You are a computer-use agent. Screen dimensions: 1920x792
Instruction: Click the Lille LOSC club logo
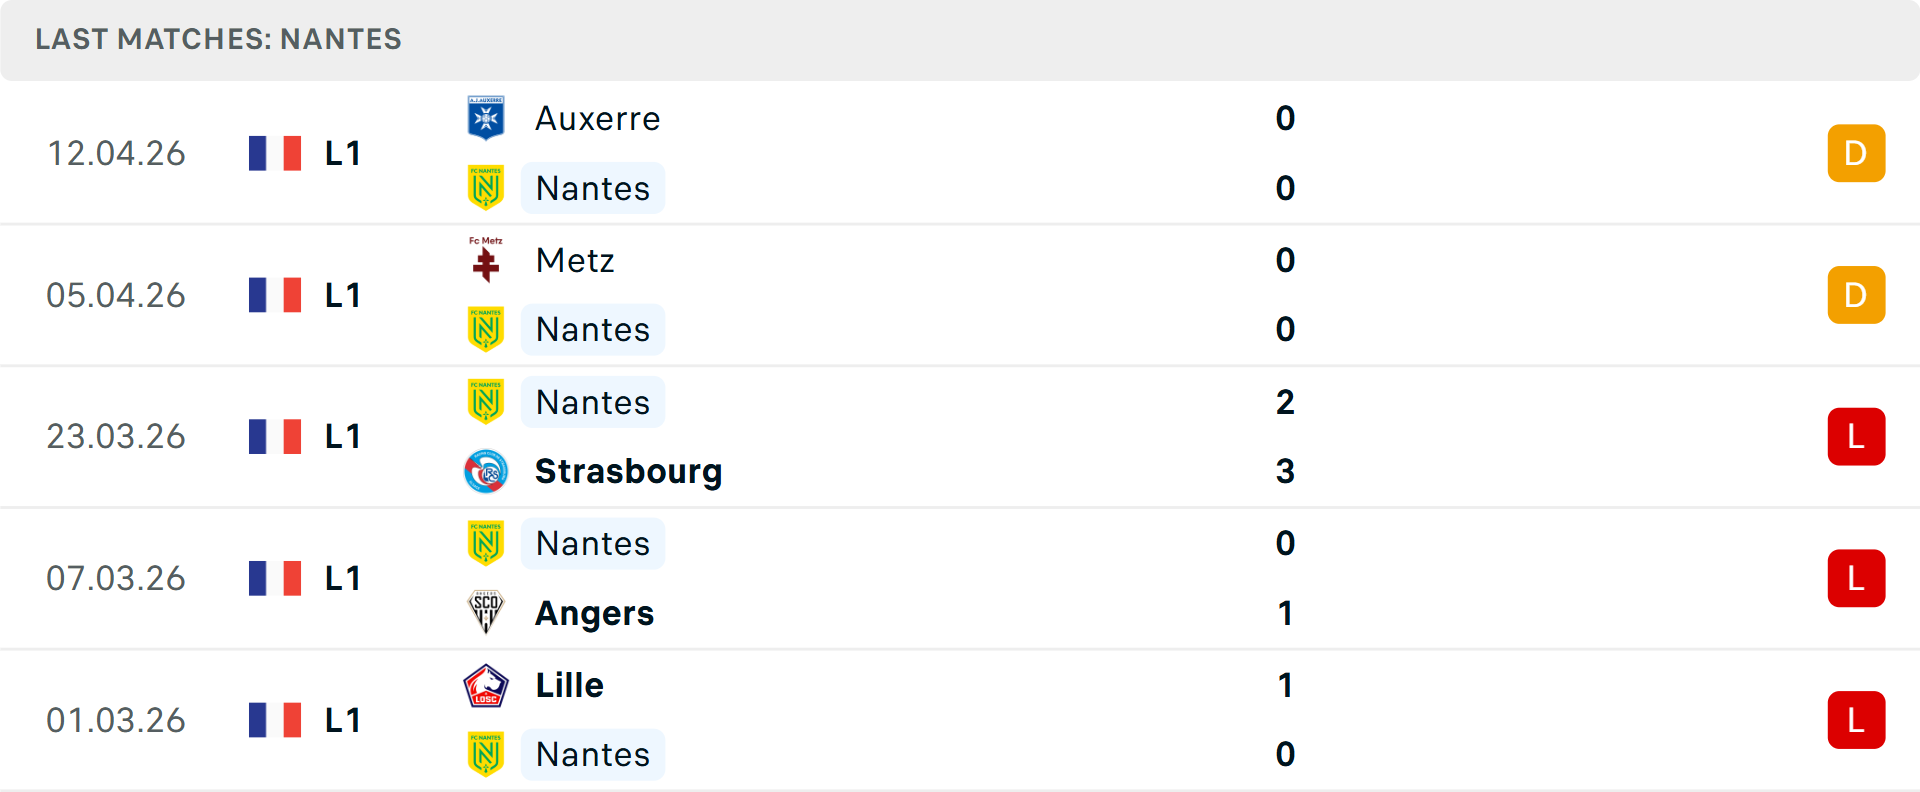point(486,685)
